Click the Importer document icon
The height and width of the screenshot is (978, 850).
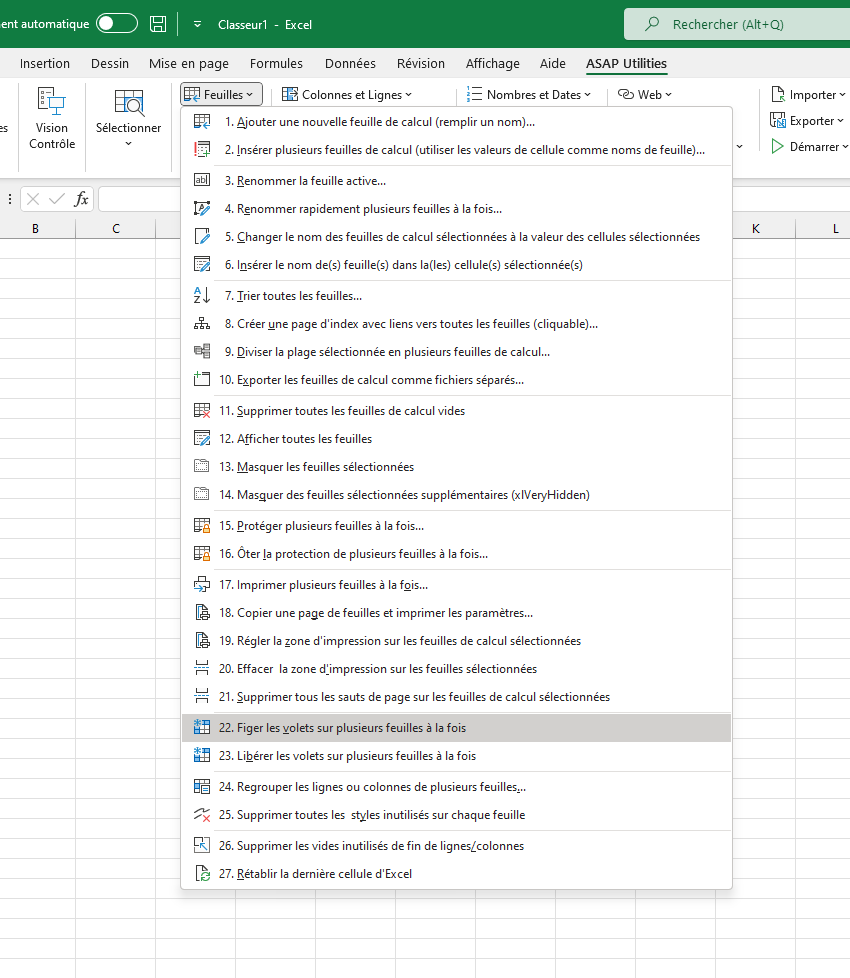778,94
